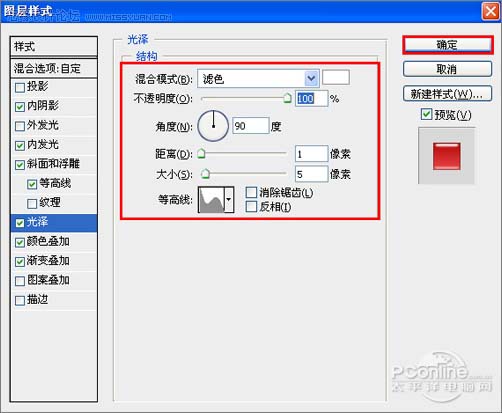The height and width of the screenshot is (413, 502).
Task: Toggle the 投影 checkbox
Action: [x=20, y=87]
